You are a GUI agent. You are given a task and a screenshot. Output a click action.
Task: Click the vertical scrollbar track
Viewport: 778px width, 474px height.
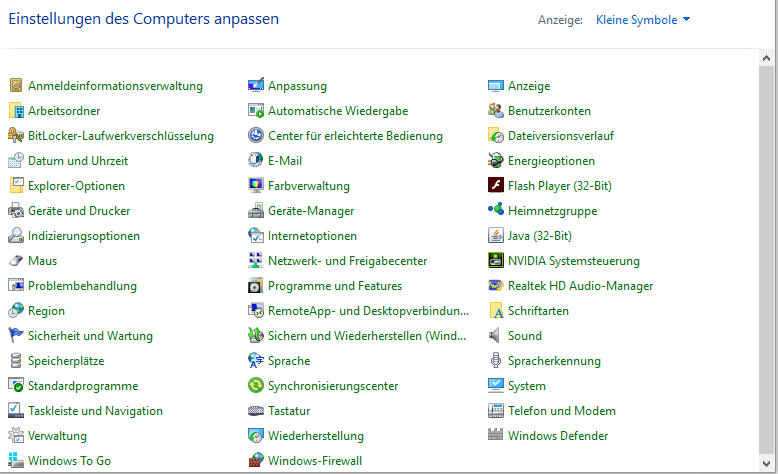pos(766,261)
